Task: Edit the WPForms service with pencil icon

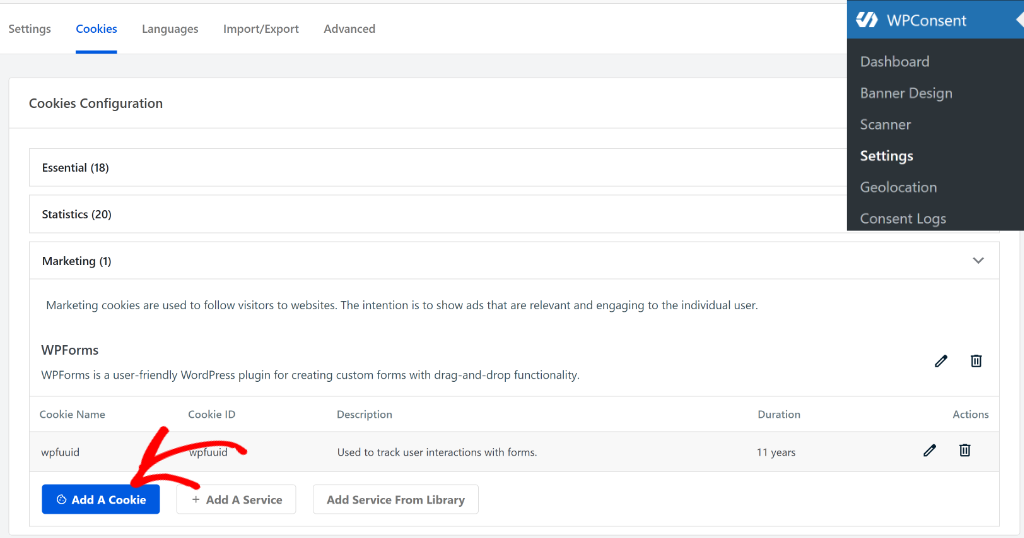Action: [x=940, y=361]
